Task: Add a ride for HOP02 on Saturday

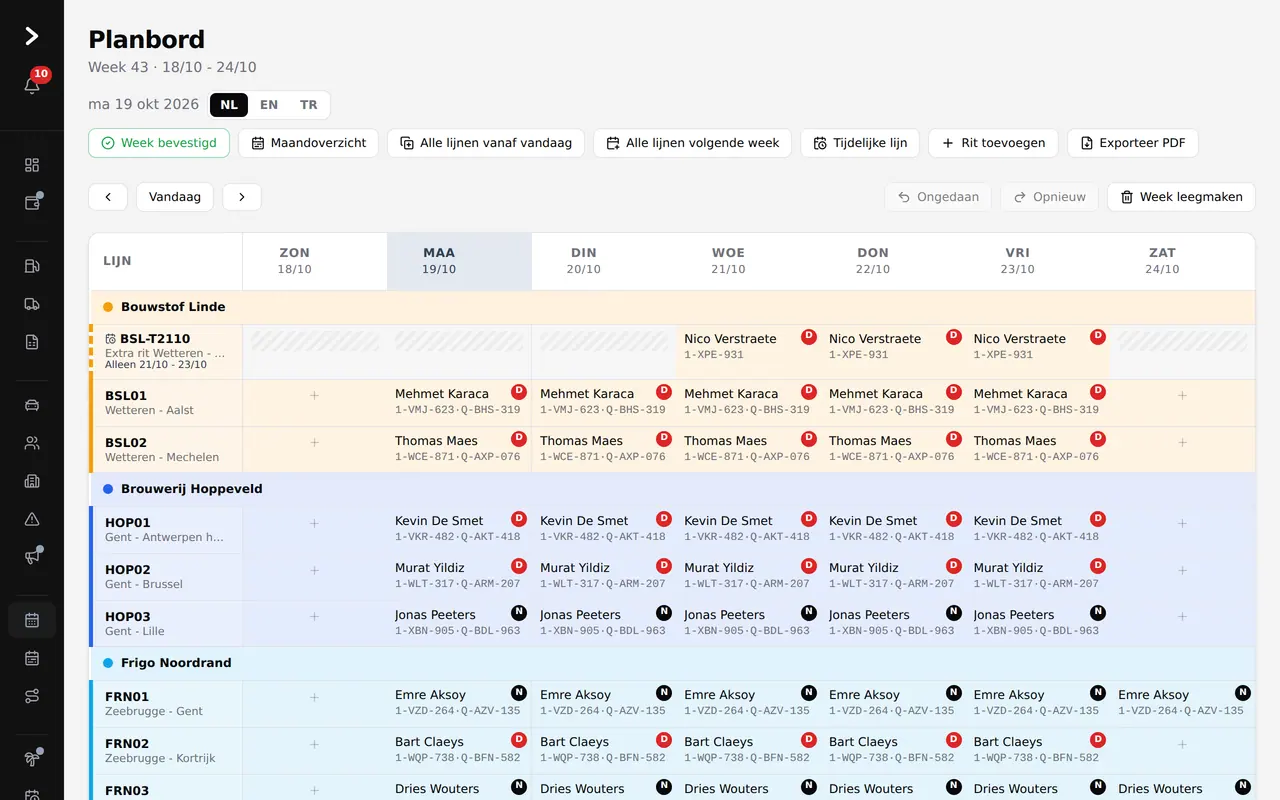Action: [x=1182, y=570]
